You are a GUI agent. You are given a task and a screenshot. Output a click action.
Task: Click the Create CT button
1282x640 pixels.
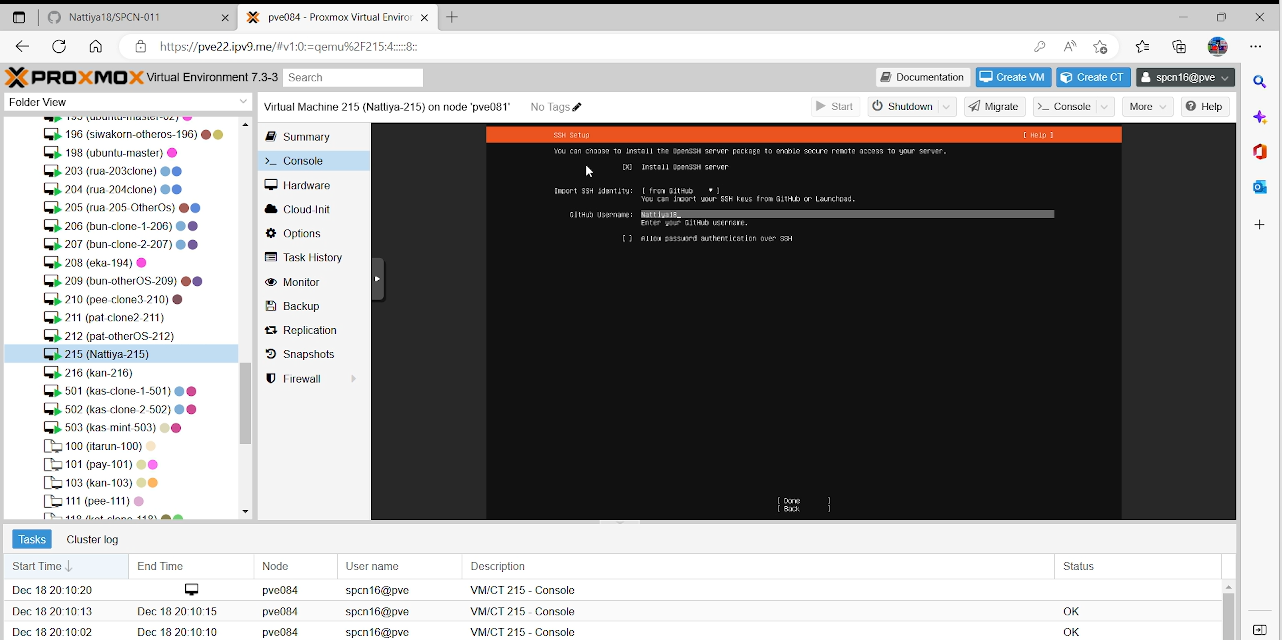(1093, 77)
